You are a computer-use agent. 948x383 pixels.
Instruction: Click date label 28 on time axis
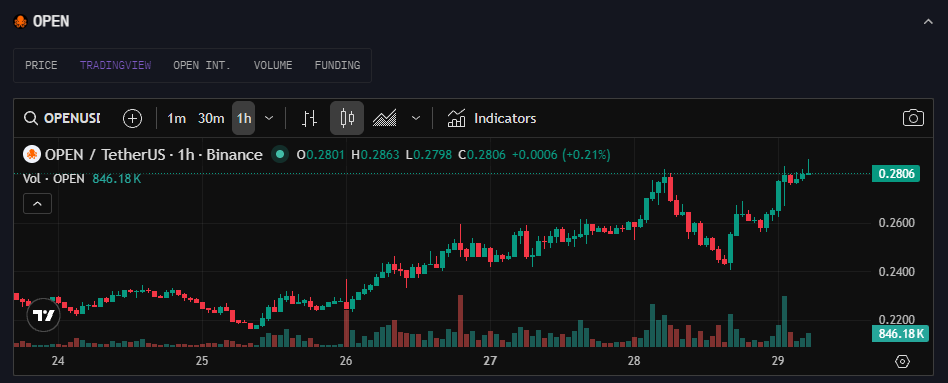pyautogui.click(x=634, y=361)
